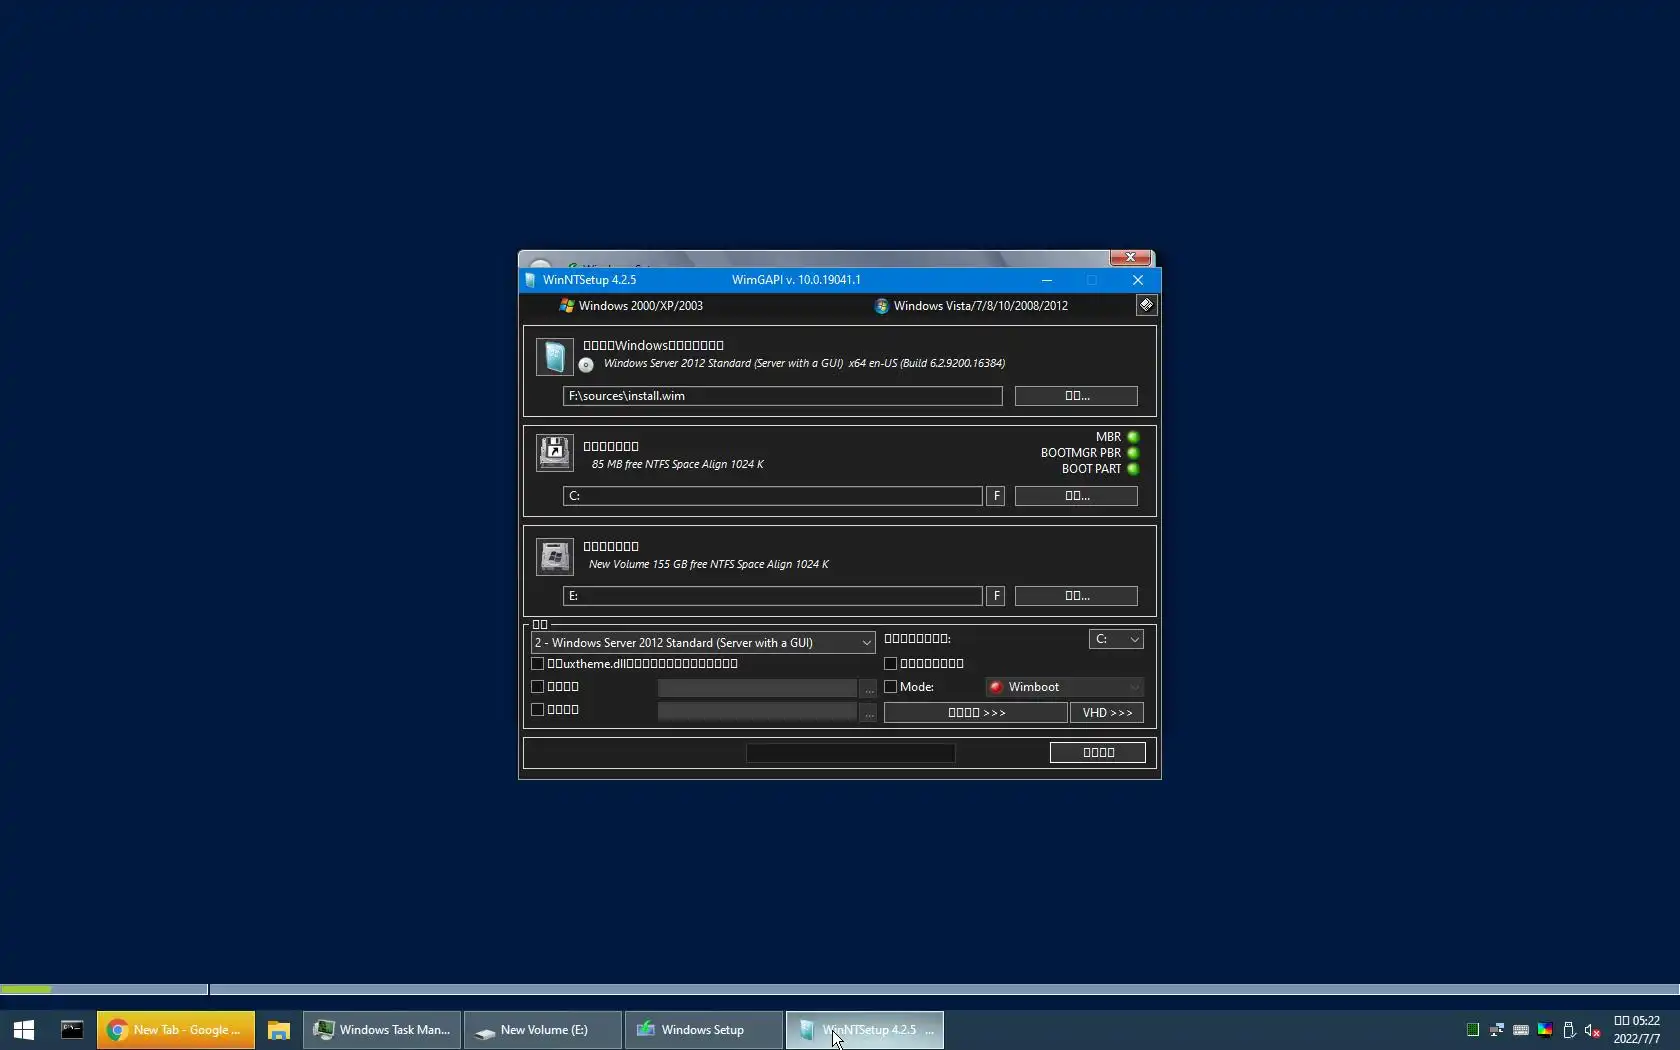The image size is (1680, 1050).
Task: Click the E: installation drive path field
Action: 772,596
